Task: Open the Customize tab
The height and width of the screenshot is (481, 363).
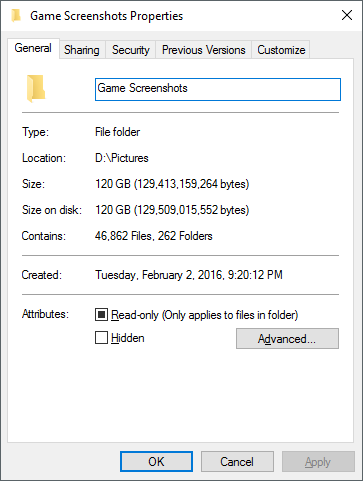Action: [x=281, y=50]
